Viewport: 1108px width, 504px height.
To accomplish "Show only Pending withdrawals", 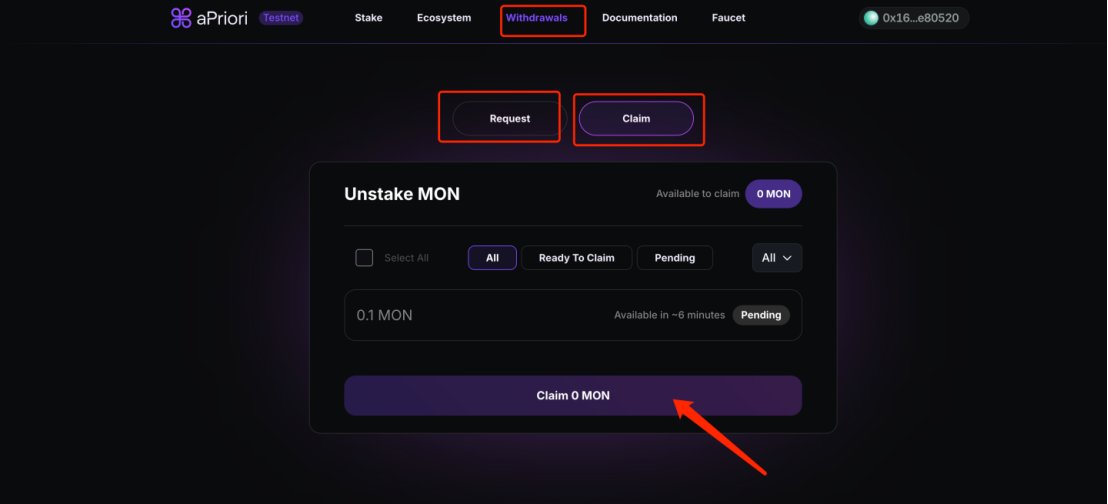I will 675,258.
